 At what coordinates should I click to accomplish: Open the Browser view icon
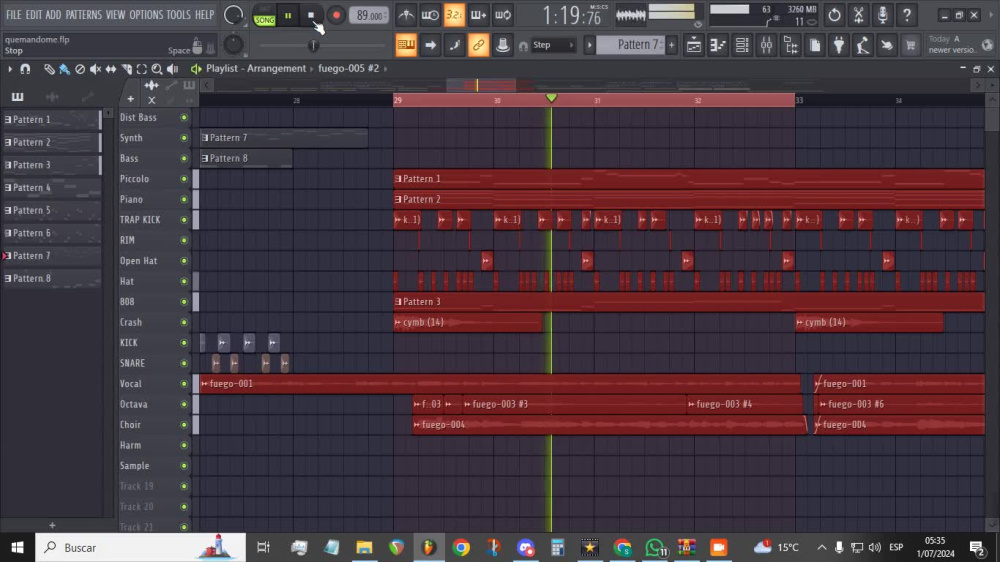(790, 45)
